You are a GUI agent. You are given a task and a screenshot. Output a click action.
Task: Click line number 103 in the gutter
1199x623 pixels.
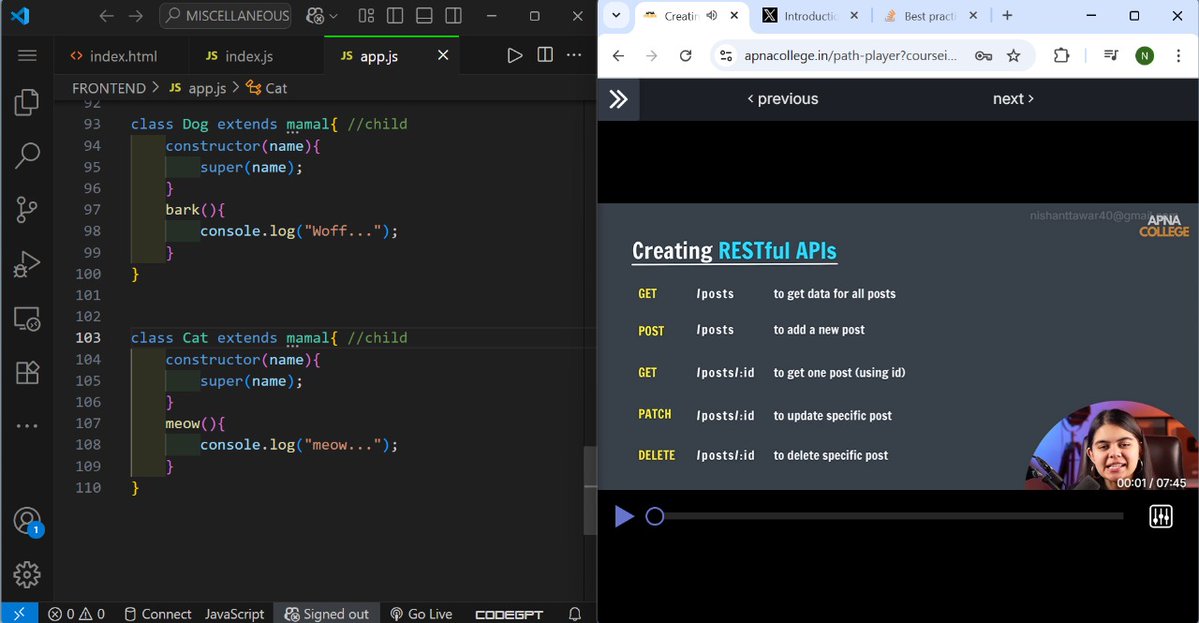click(x=88, y=337)
